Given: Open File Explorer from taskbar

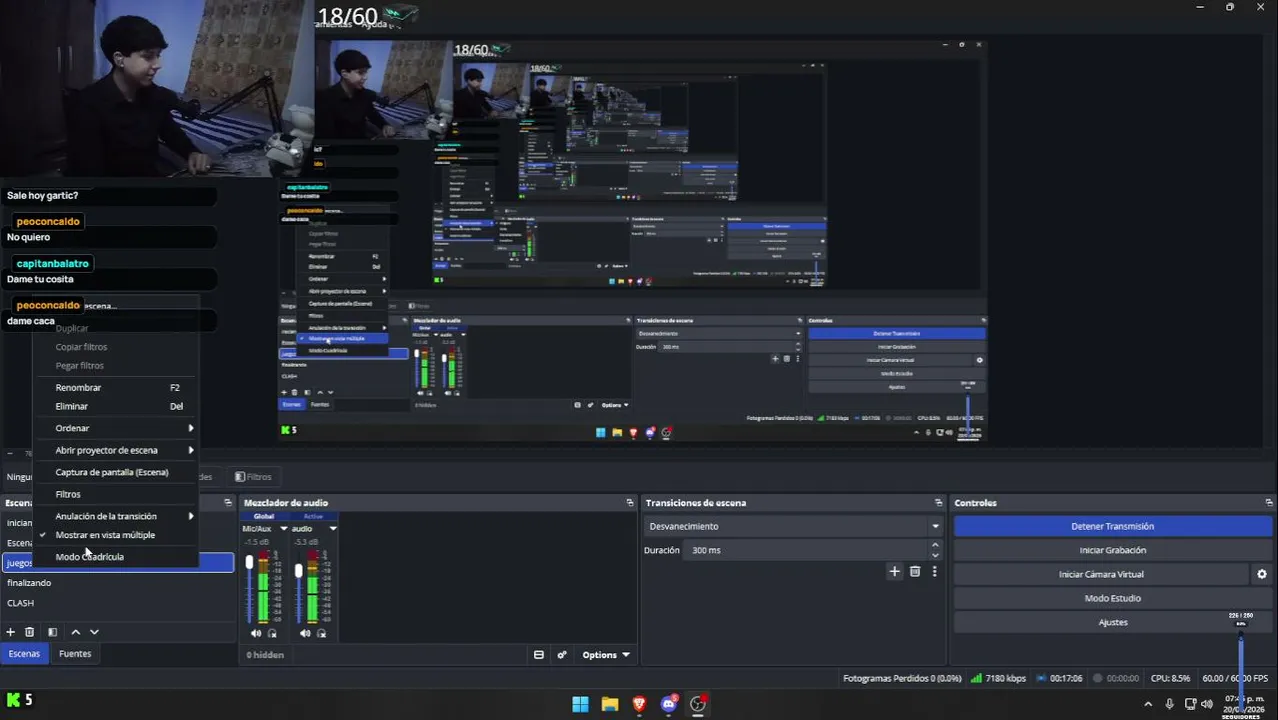Looking at the screenshot, I should click(610, 704).
